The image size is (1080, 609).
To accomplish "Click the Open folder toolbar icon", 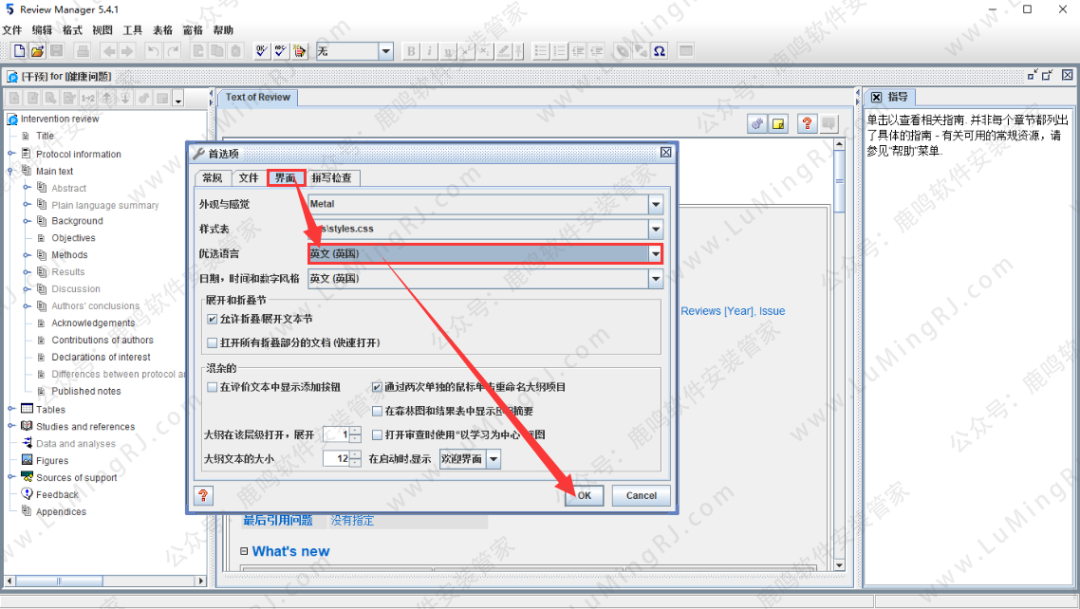I will click(37, 51).
